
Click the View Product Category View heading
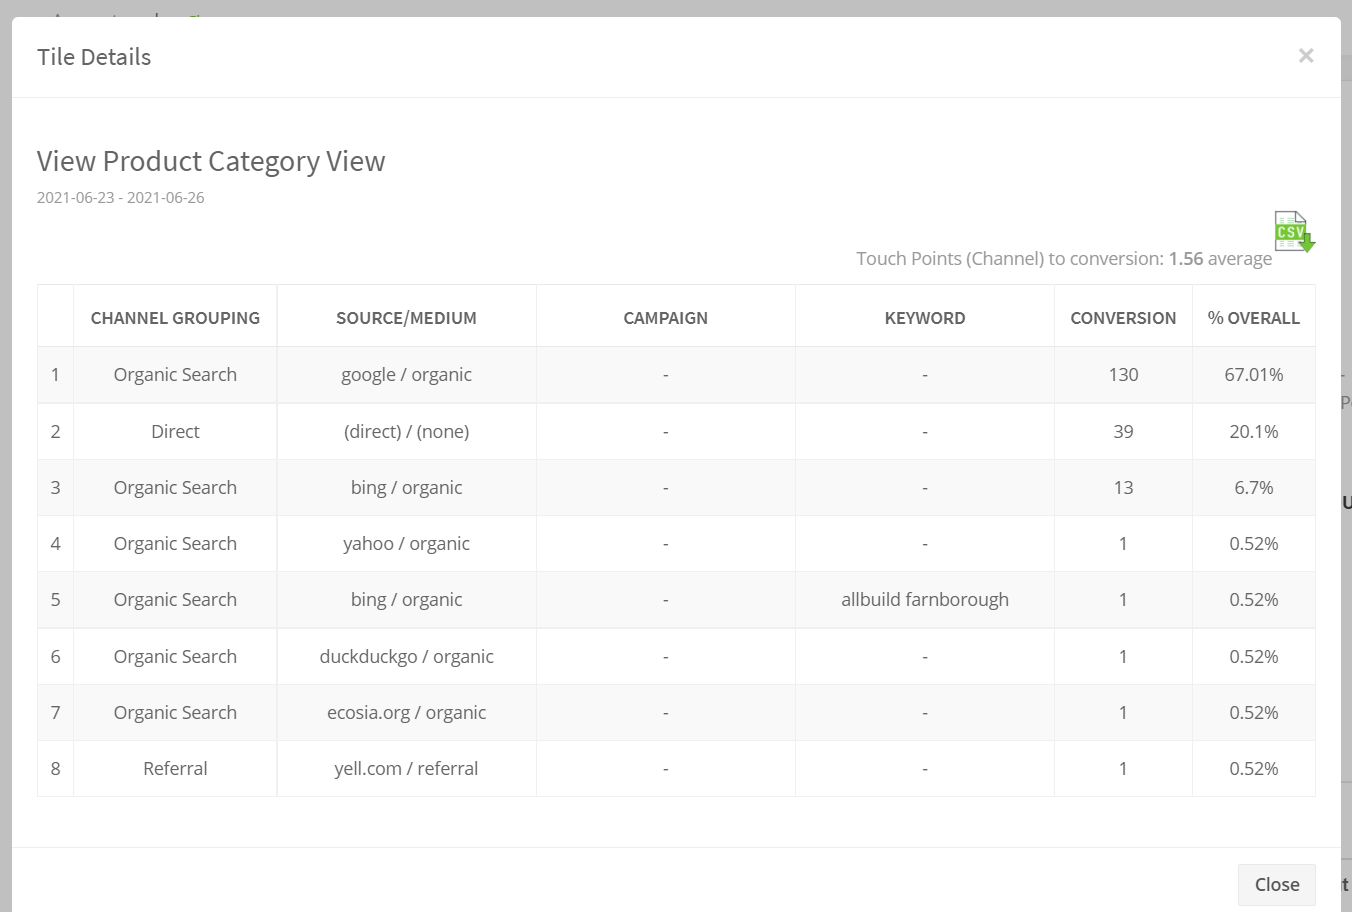tap(211, 161)
